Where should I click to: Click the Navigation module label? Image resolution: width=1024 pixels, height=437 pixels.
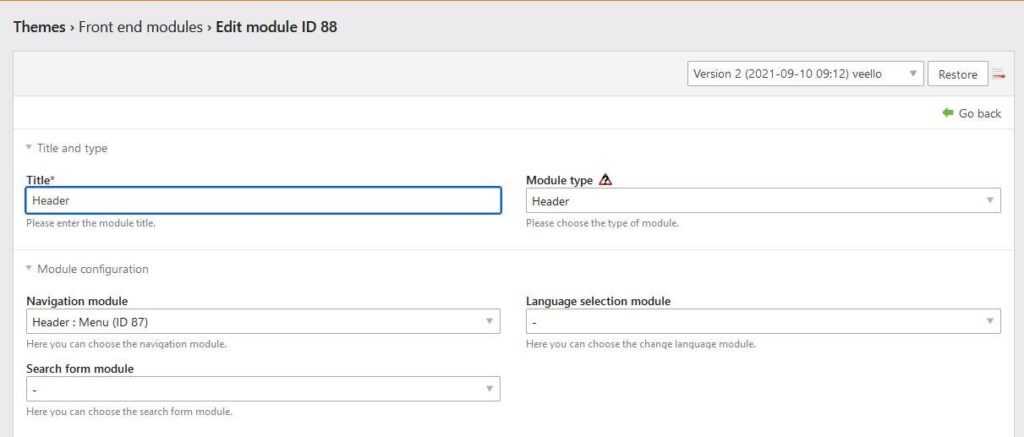77,301
